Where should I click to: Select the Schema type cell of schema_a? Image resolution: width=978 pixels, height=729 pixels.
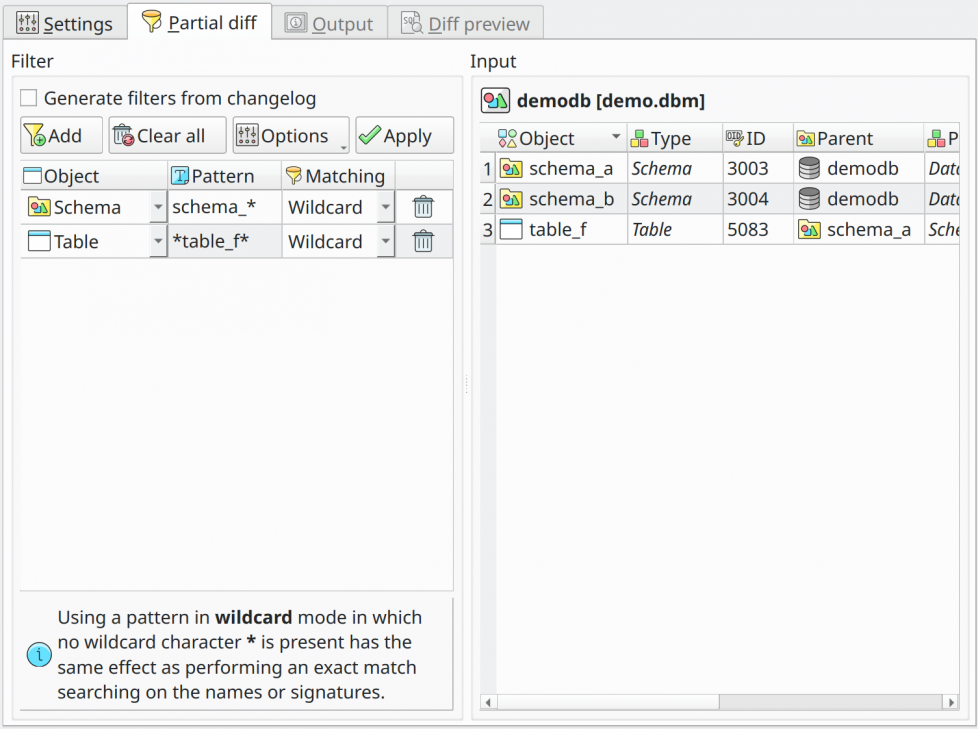pos(675,168)
